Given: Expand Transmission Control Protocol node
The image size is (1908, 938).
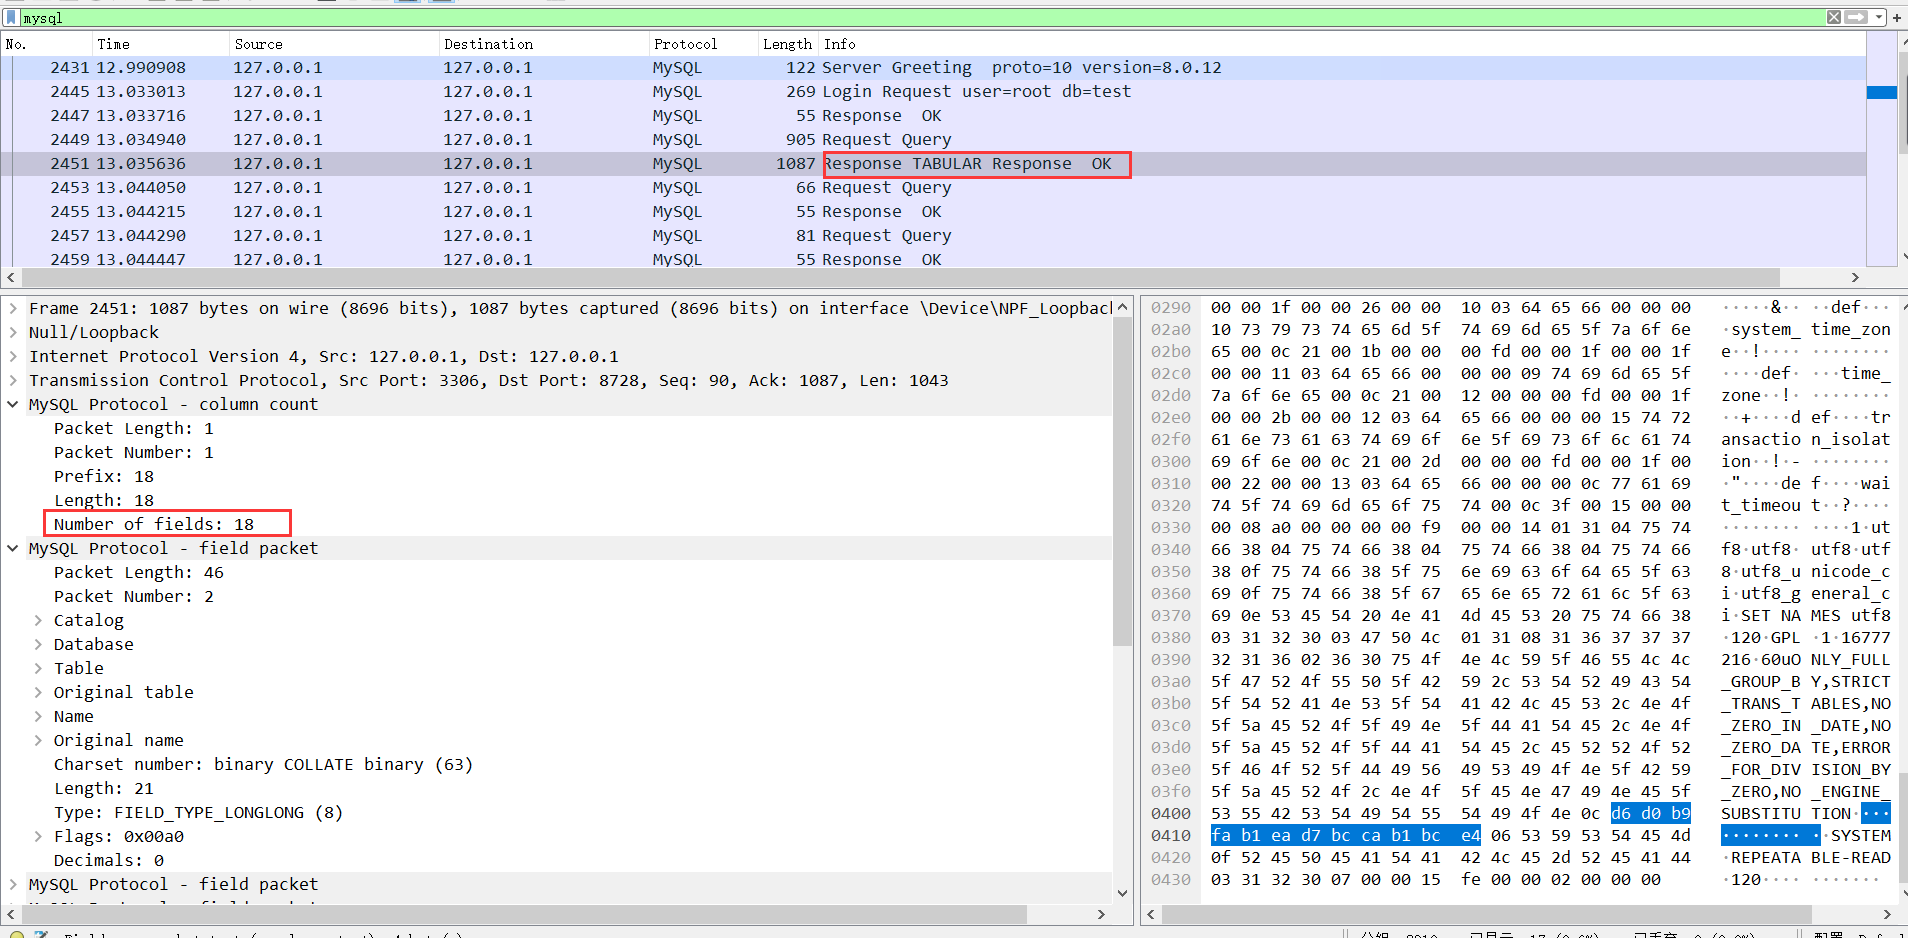Looking at the screenshot, I should coord(13,380).
